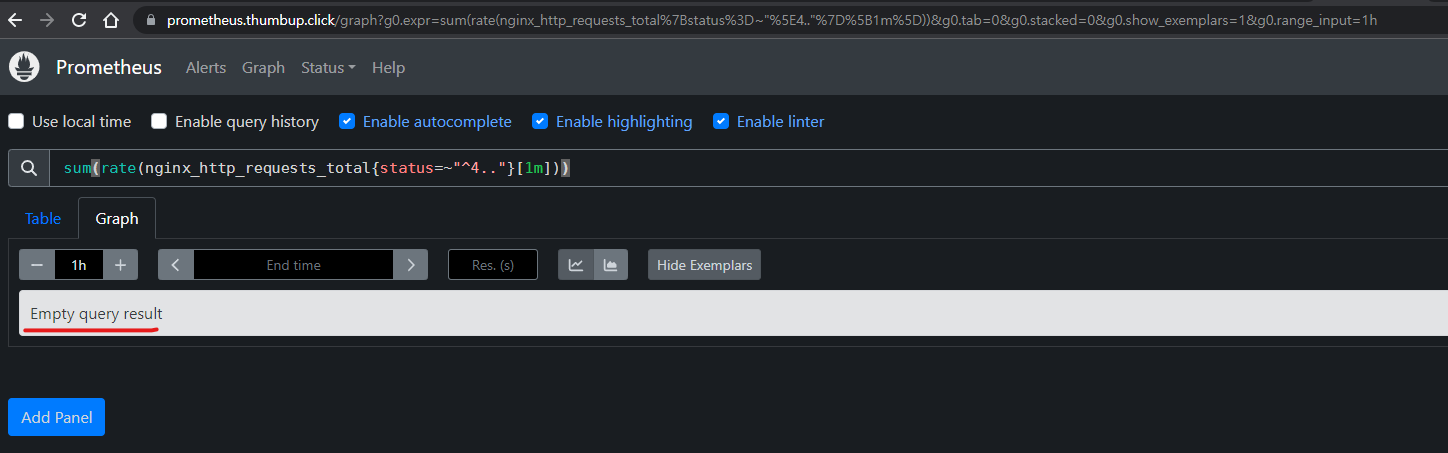The image size is (1448, 453).
Task: Click the Empty query result message
Action: (96, 313)
